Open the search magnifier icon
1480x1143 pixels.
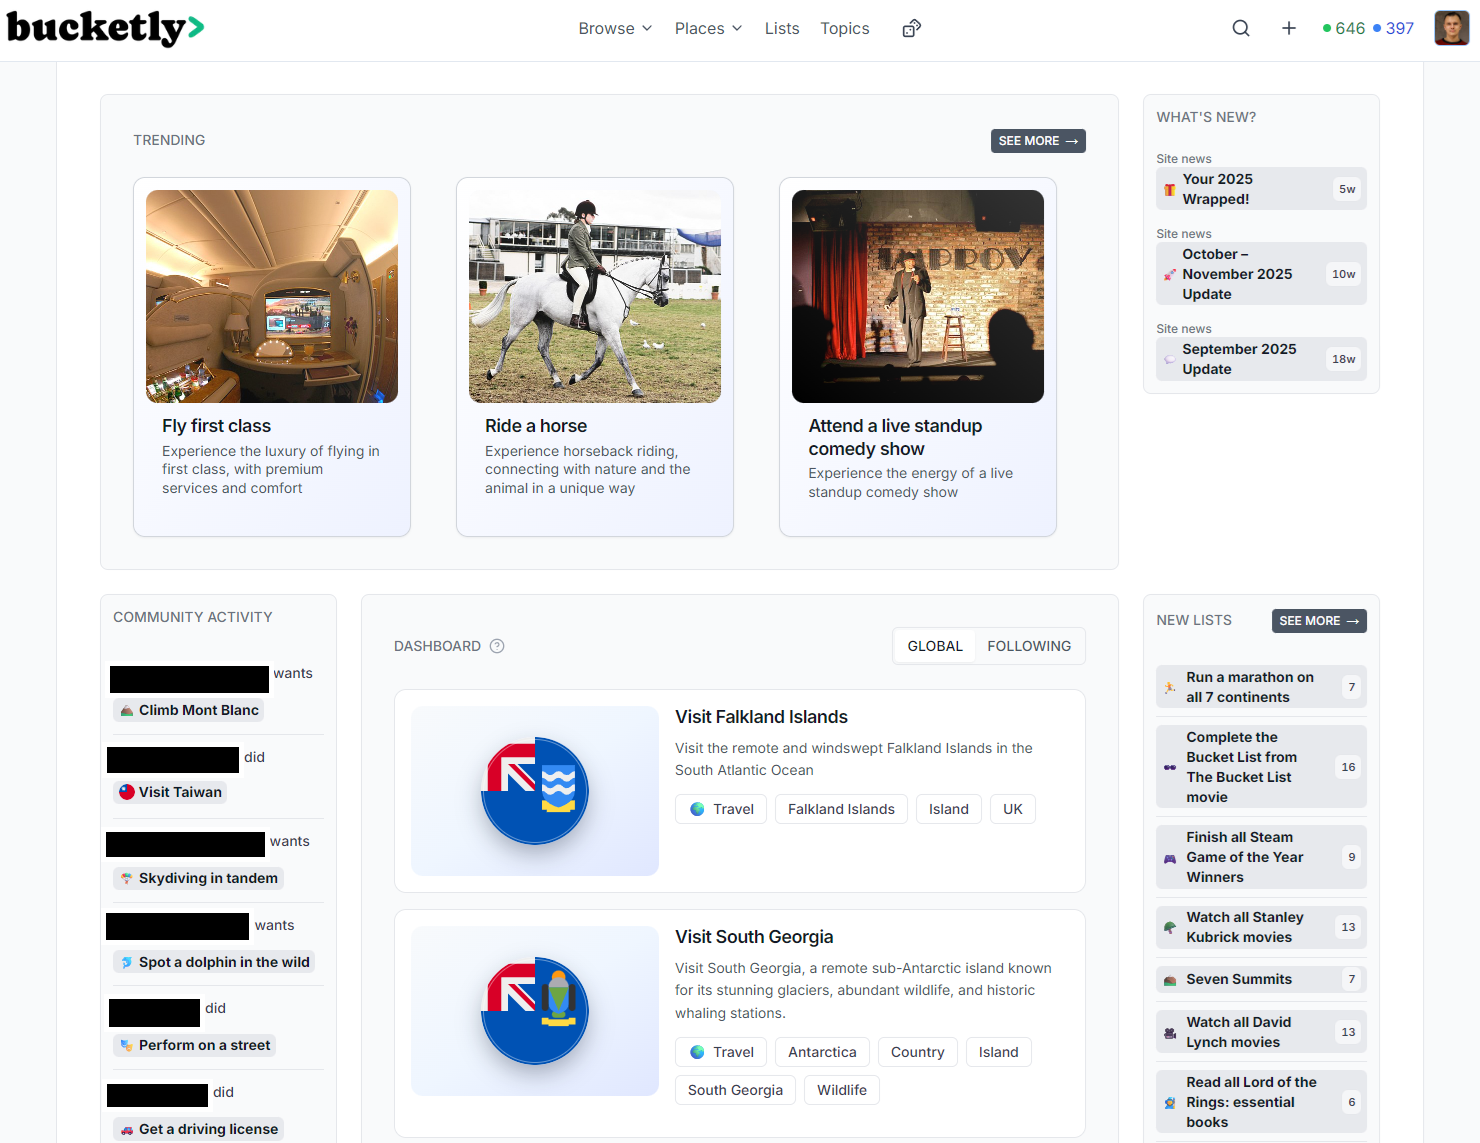(1240, 28)
